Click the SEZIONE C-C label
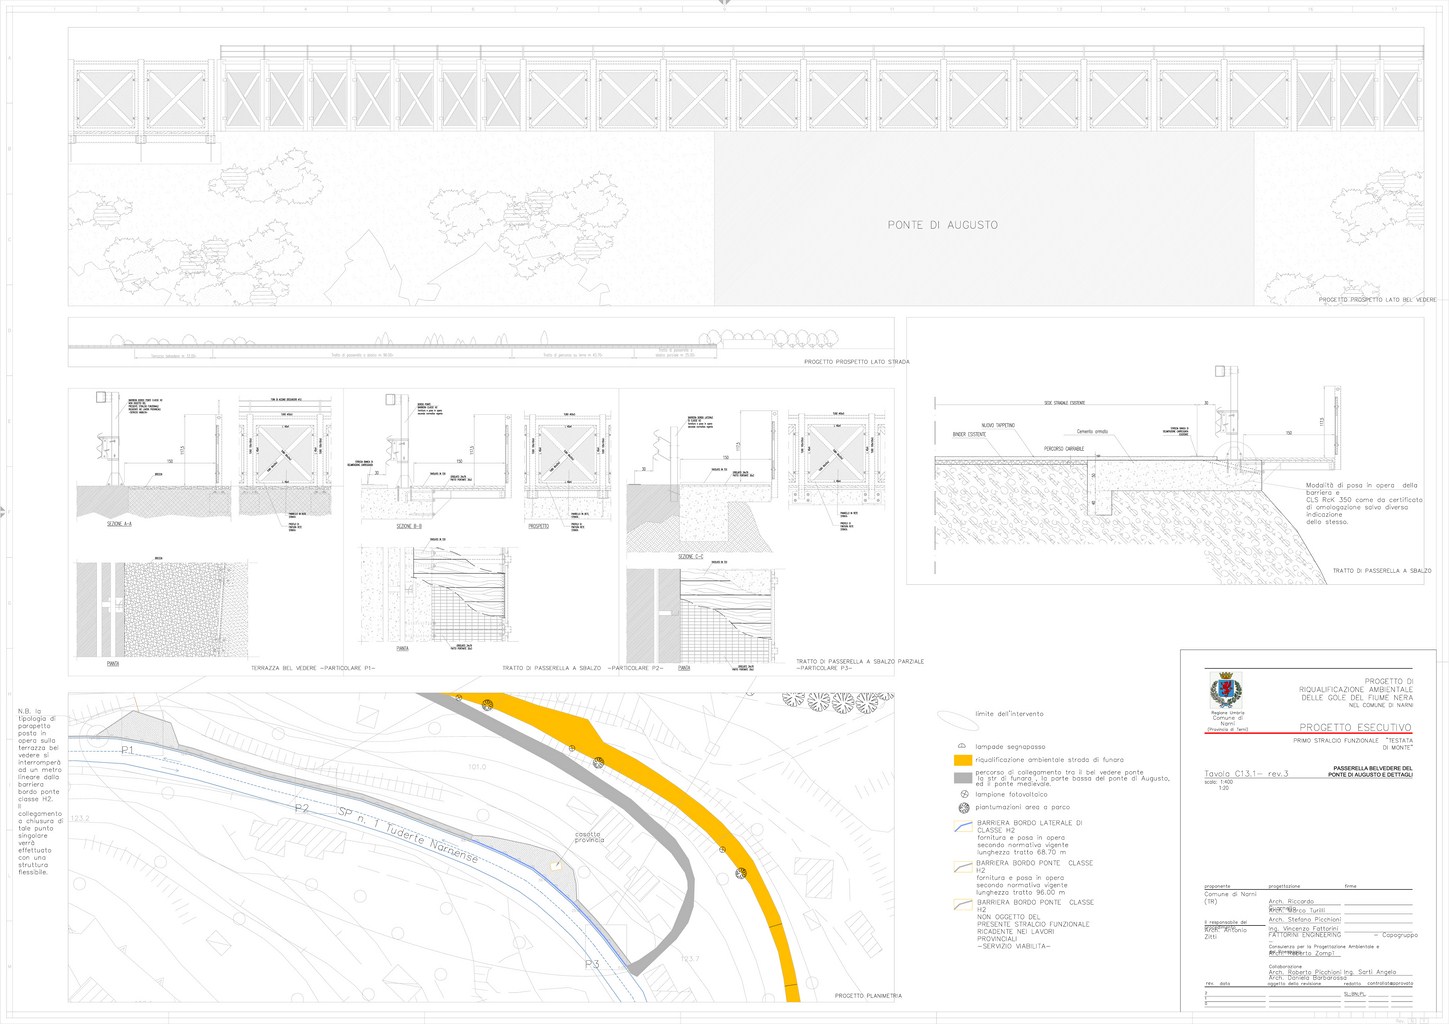The image size is (1449, 1024). pos(690,556)
